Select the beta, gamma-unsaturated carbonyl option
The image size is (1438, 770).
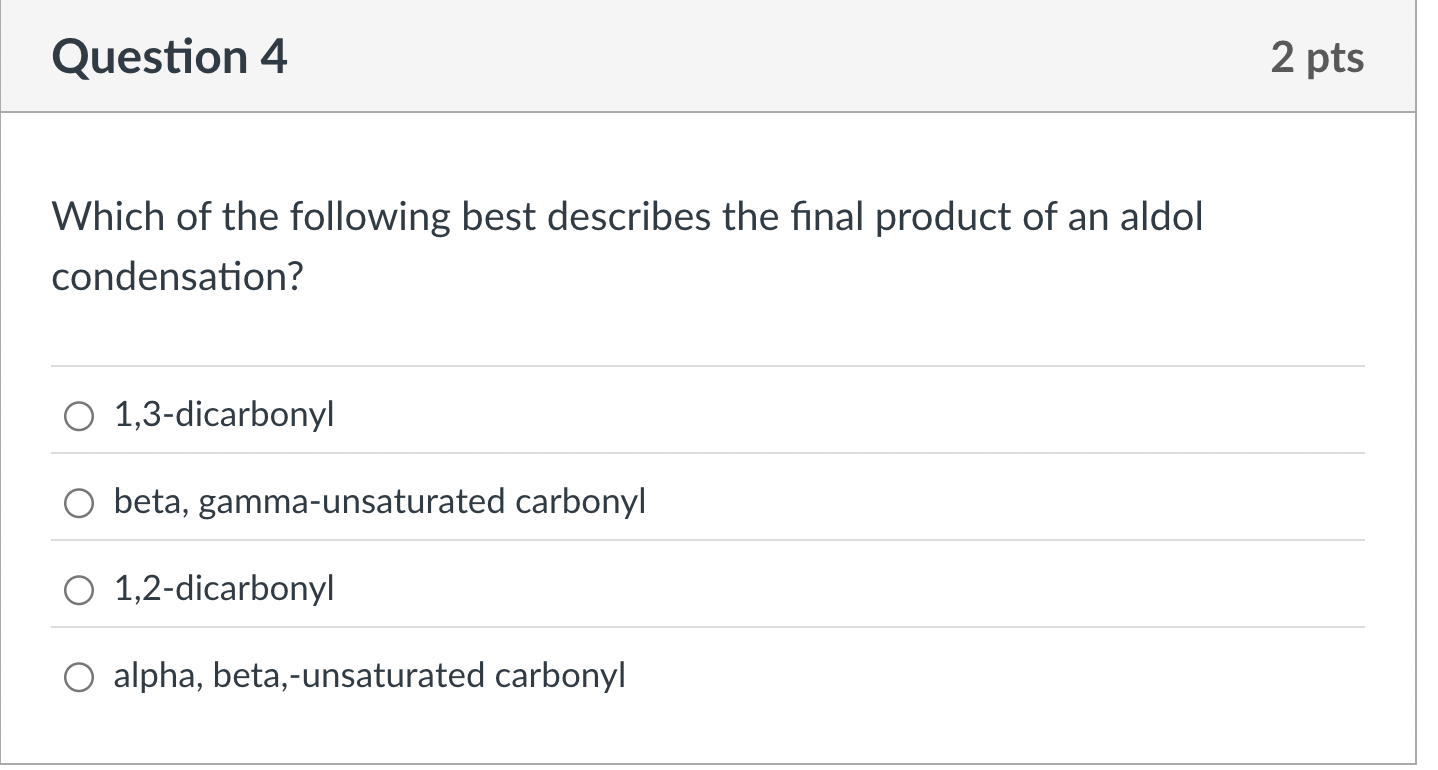coord(79,502)
